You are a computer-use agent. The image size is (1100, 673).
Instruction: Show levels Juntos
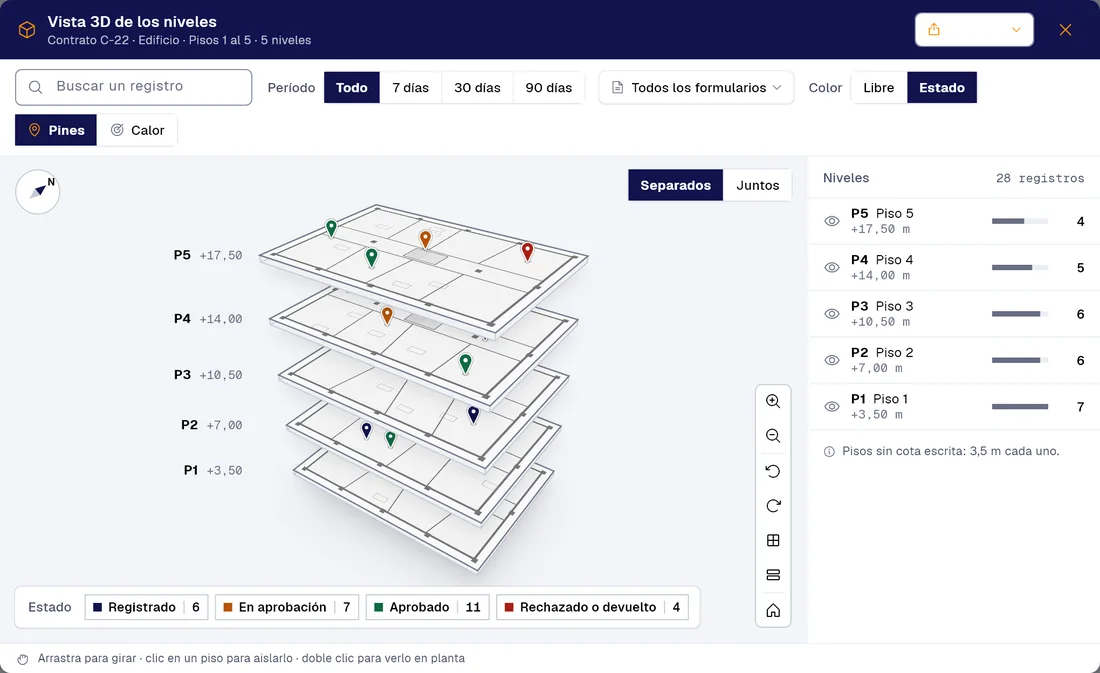[x=758, y=185]
